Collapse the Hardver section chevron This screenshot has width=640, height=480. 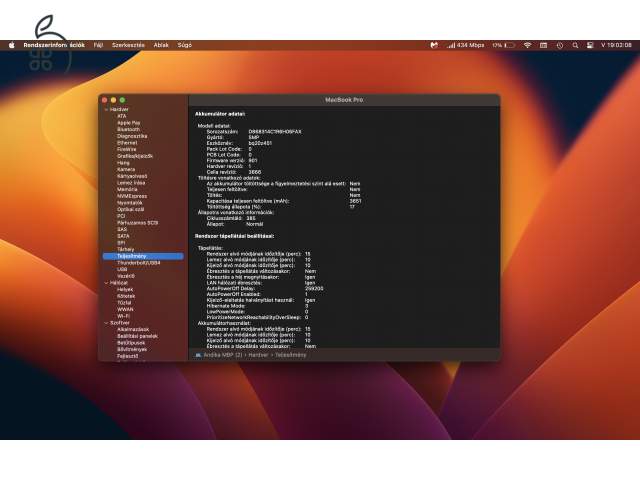point(106,109)
